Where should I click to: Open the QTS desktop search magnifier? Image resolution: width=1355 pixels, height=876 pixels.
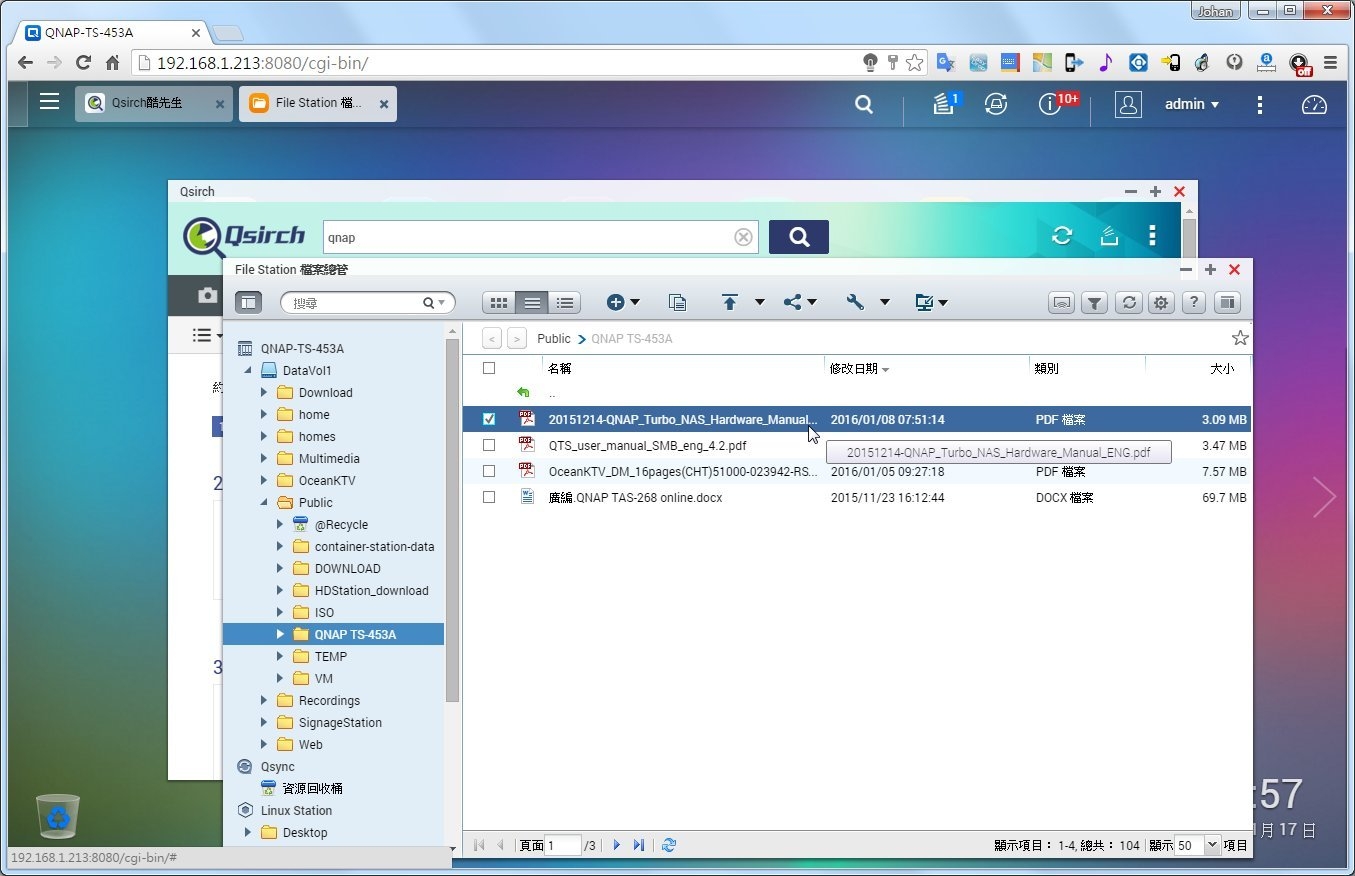(864, 104)
